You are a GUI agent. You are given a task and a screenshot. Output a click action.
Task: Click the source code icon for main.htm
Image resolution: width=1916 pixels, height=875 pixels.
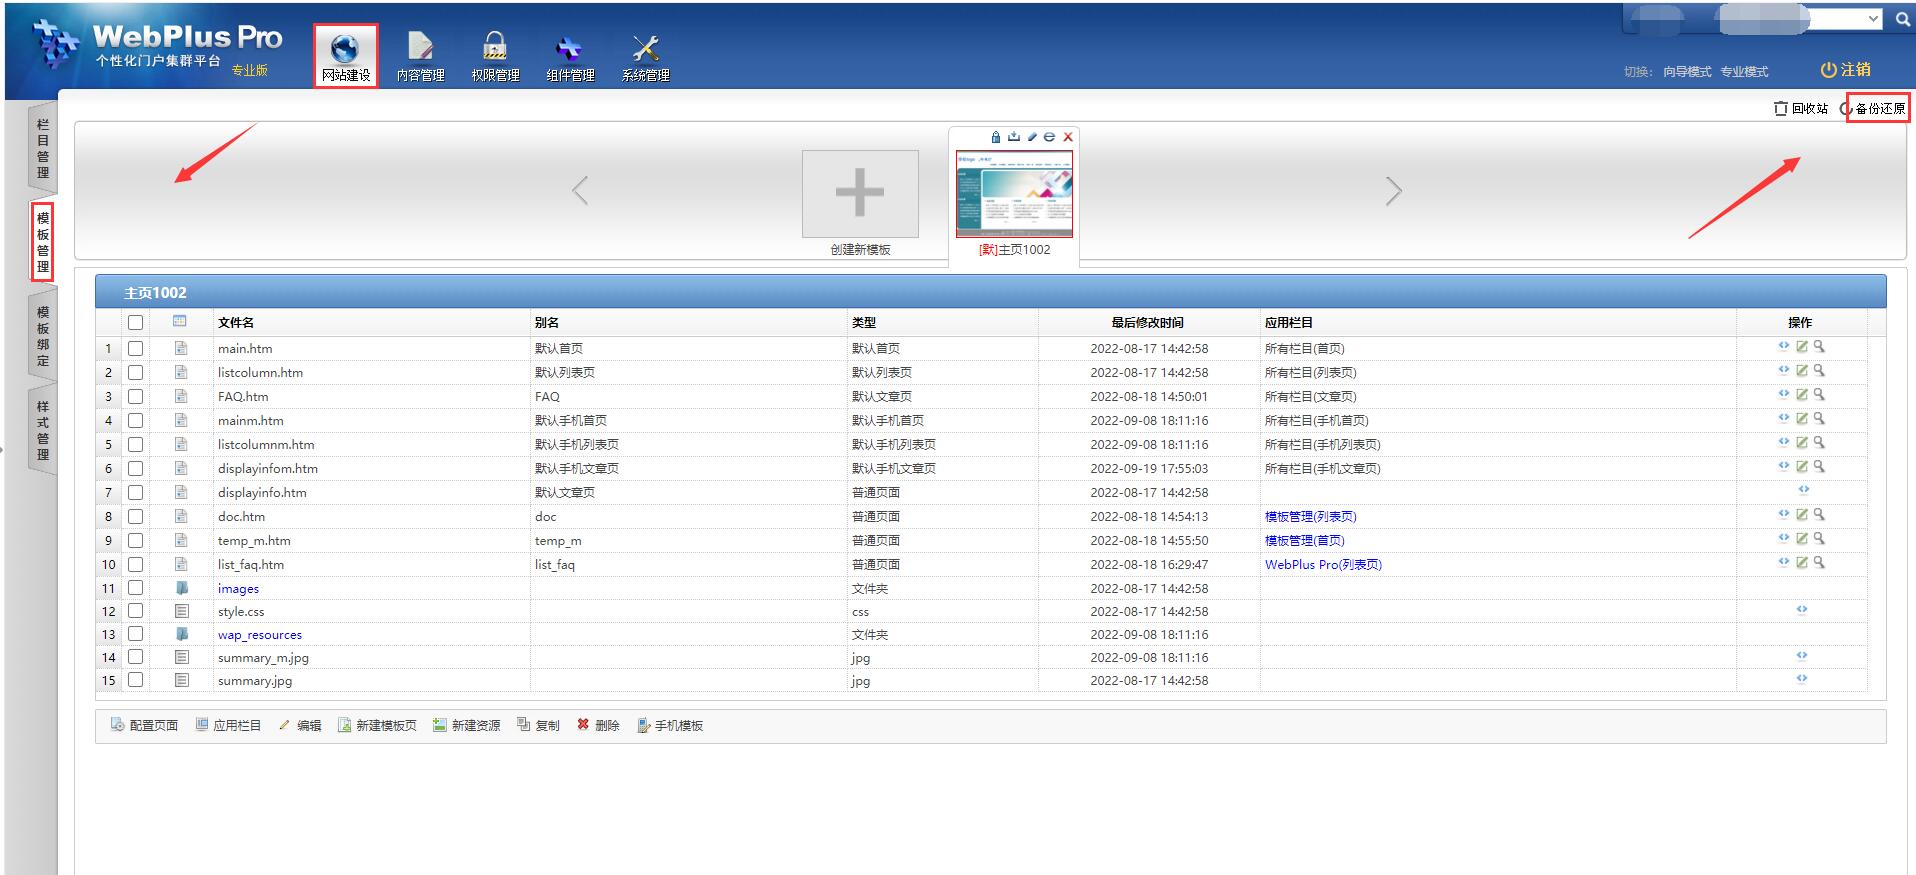(1783, 346)
